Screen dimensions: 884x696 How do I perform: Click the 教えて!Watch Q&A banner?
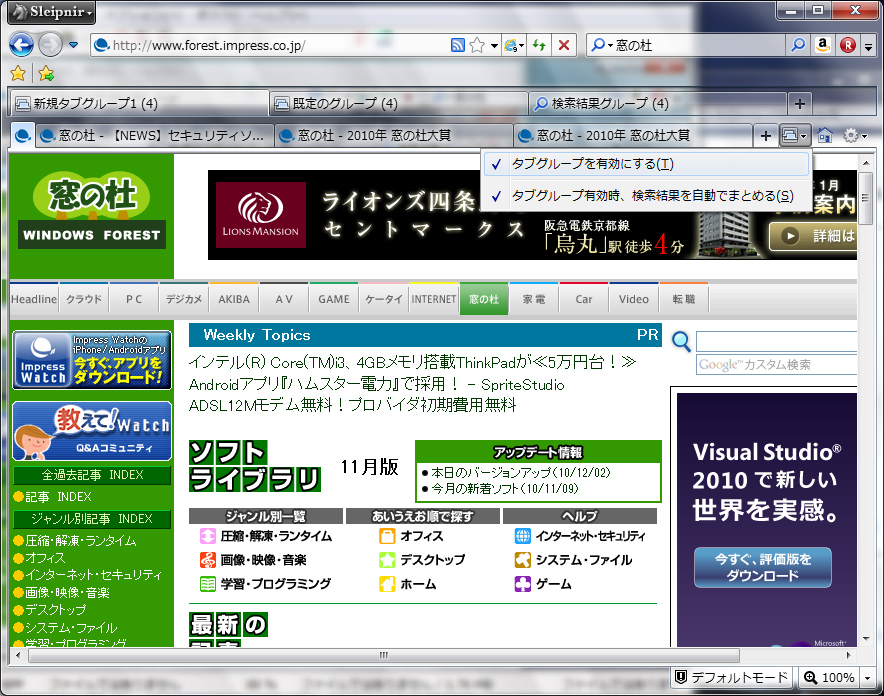click(x=92, y=431)
